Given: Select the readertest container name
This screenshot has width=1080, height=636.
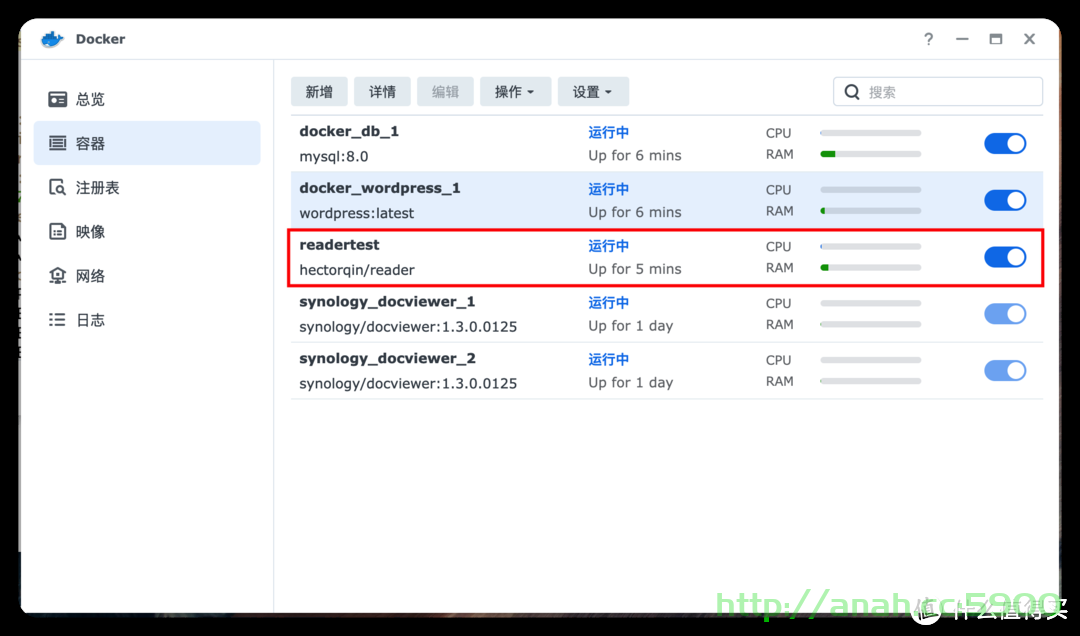Looking at the screenshot, I should pyautogui.click(x=339, y=245).
